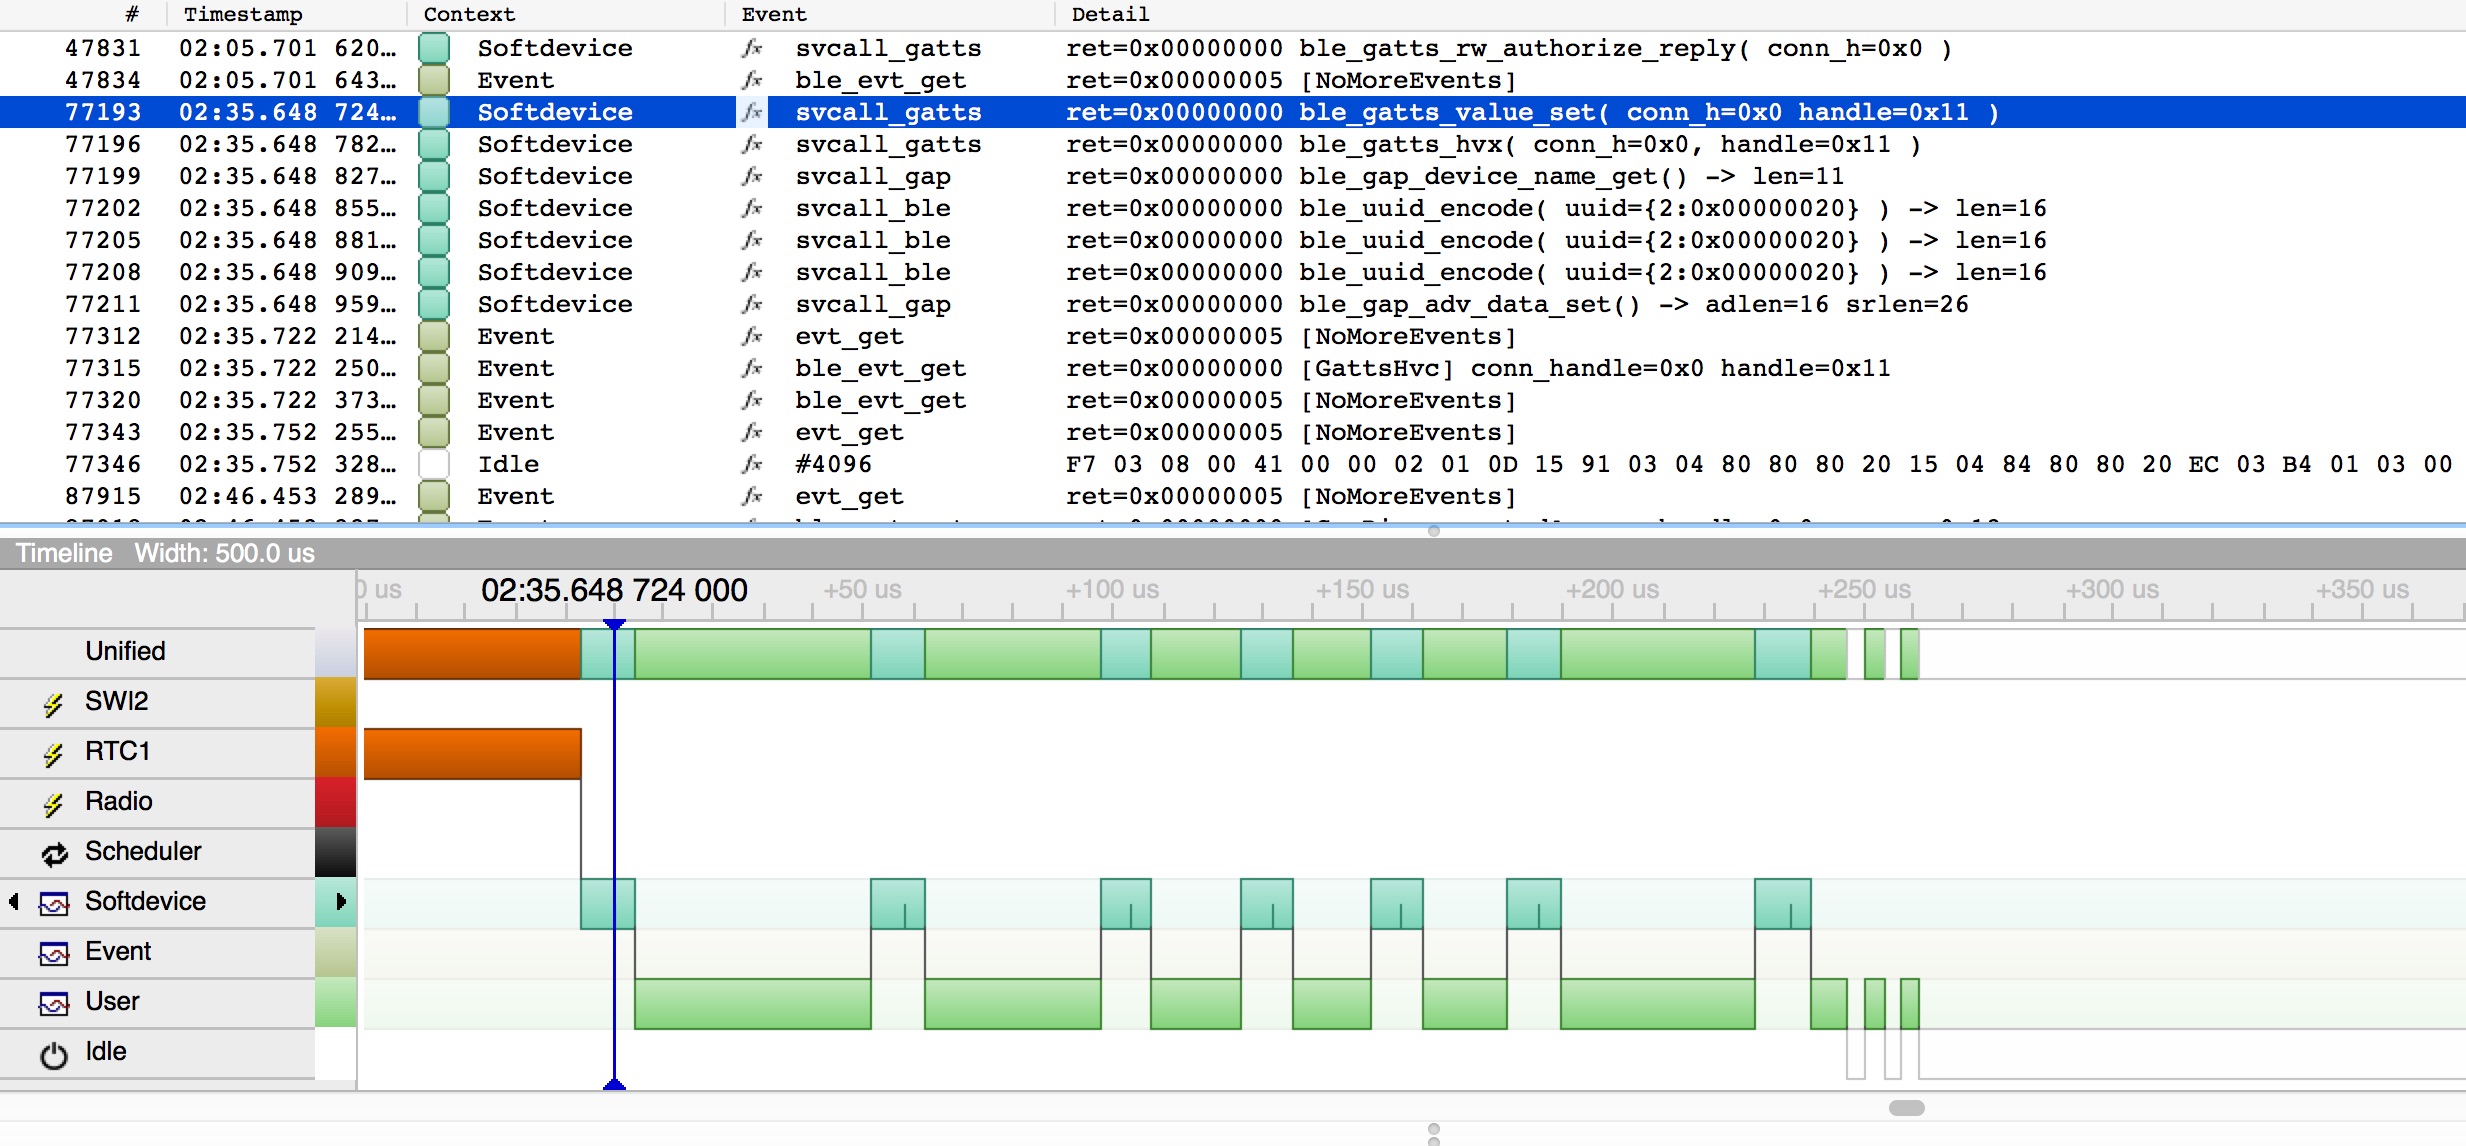This screenshot has height=1146, width=2466.
Task: Click the horizontal timeline scrollbar thumb
Action: (x=1906, y=1108)
